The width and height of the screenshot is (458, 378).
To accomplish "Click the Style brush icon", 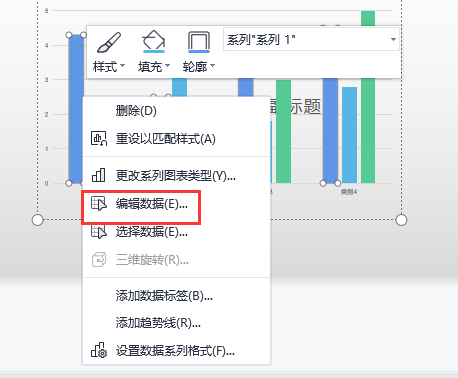I will (109, 42).
